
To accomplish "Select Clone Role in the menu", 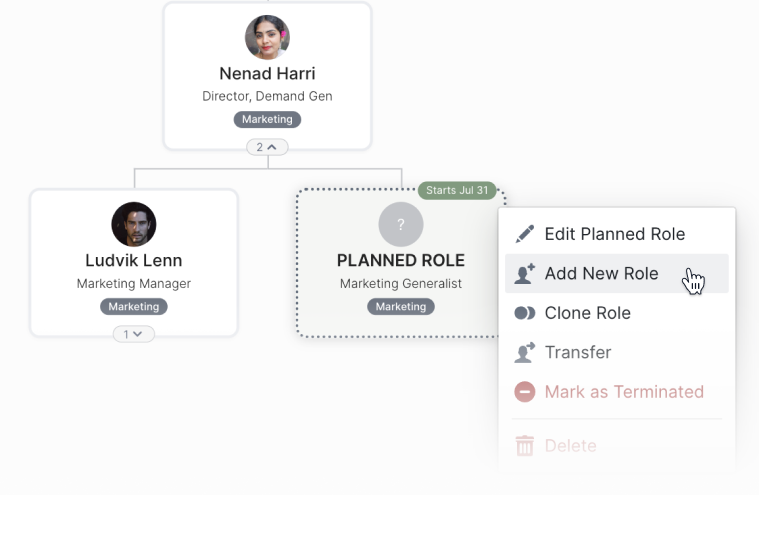I will (587, 313).
